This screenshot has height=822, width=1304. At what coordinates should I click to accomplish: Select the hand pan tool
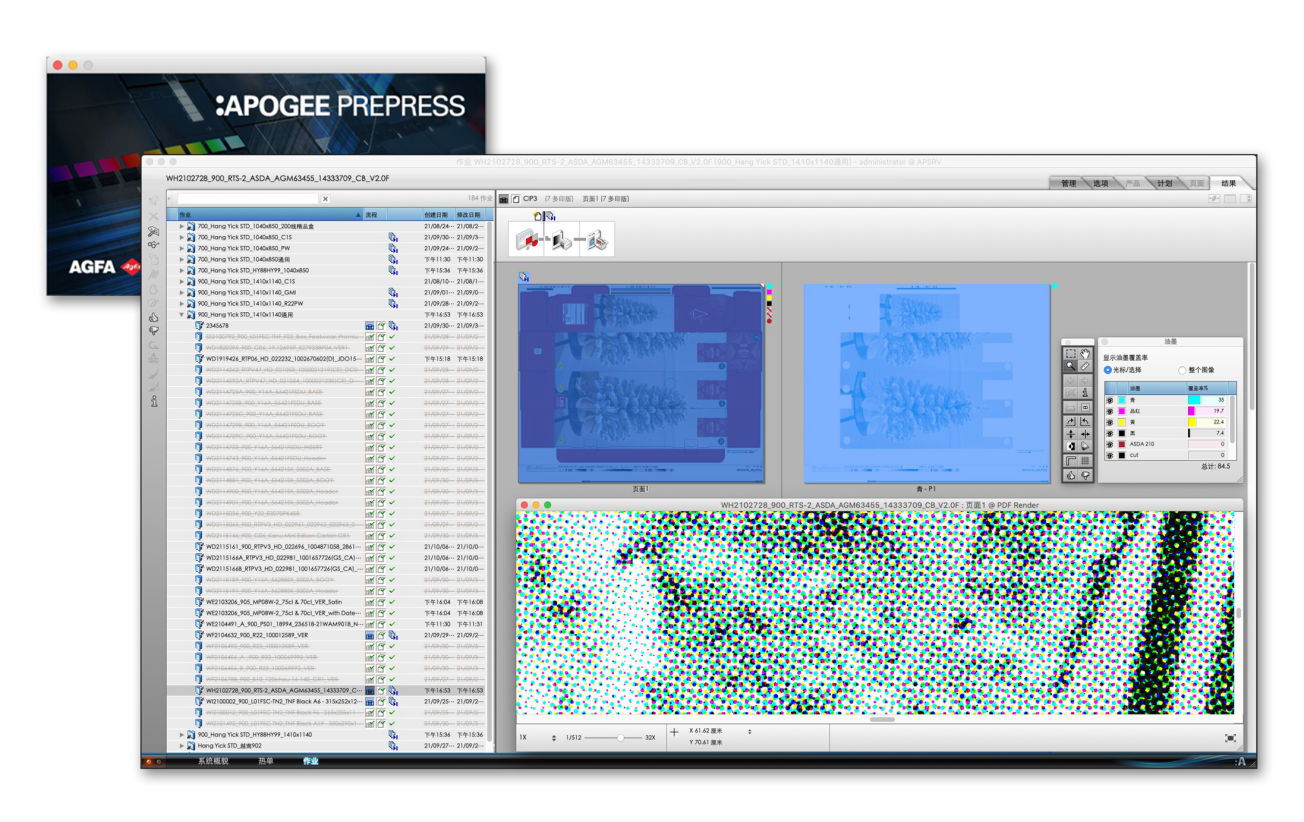(x=1085, y=354)
